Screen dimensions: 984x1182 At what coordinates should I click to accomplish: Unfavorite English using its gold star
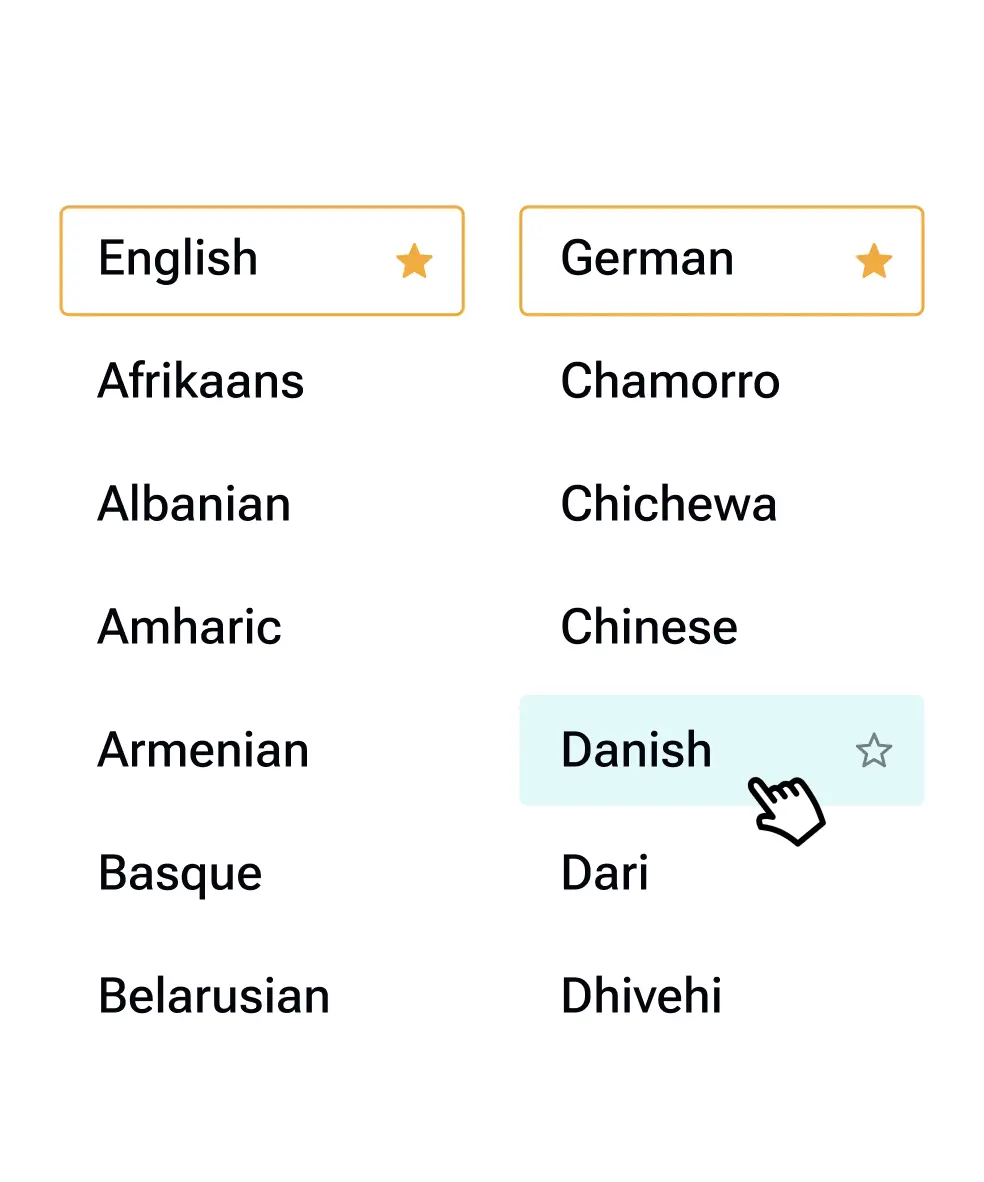point(413,262)
